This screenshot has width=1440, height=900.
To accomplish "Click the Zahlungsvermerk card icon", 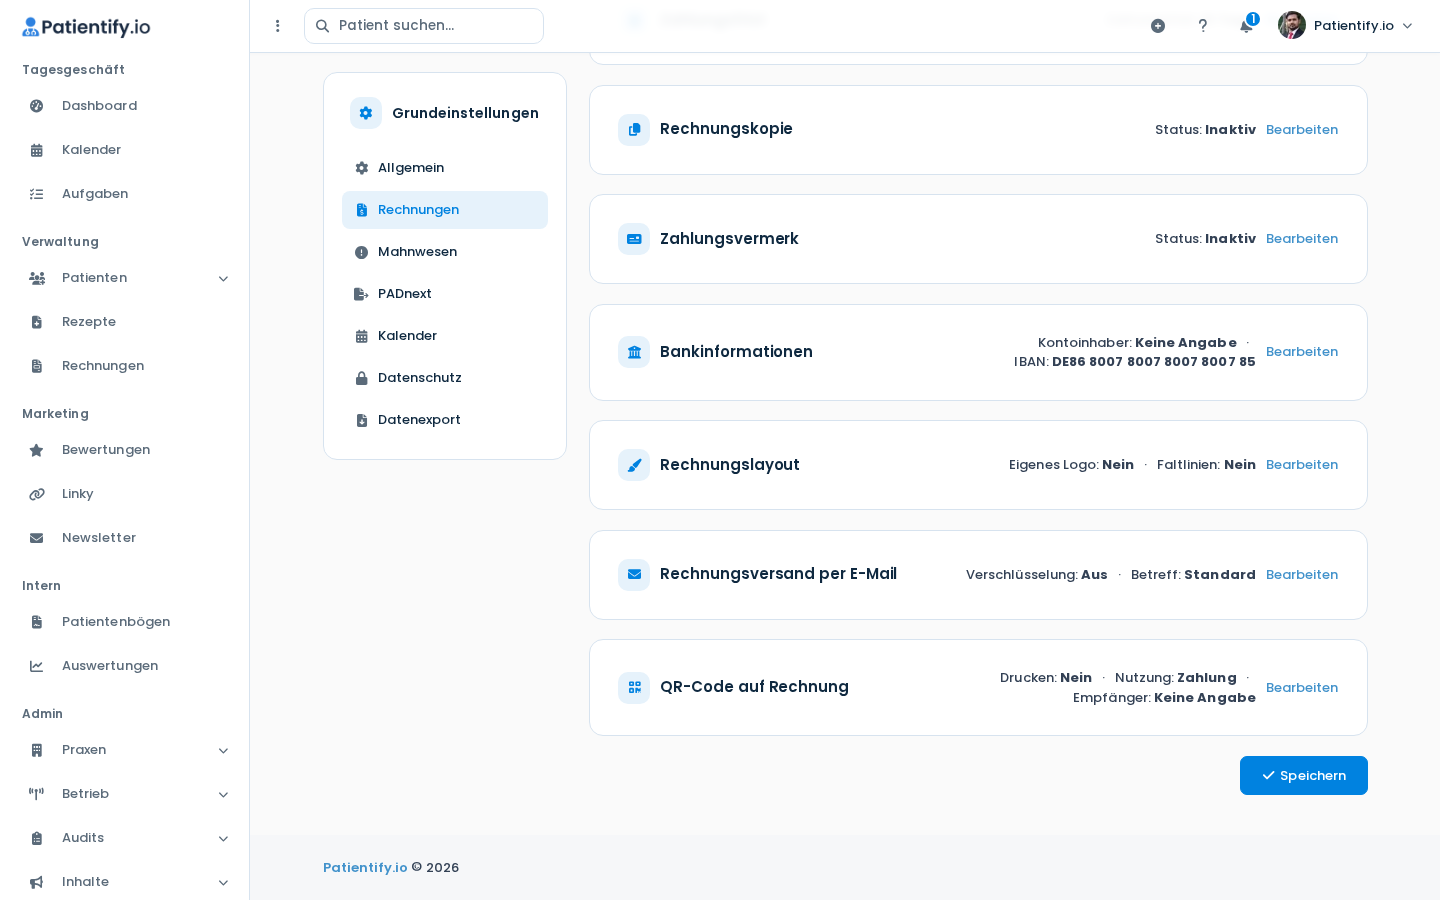I will coord(634,239).
